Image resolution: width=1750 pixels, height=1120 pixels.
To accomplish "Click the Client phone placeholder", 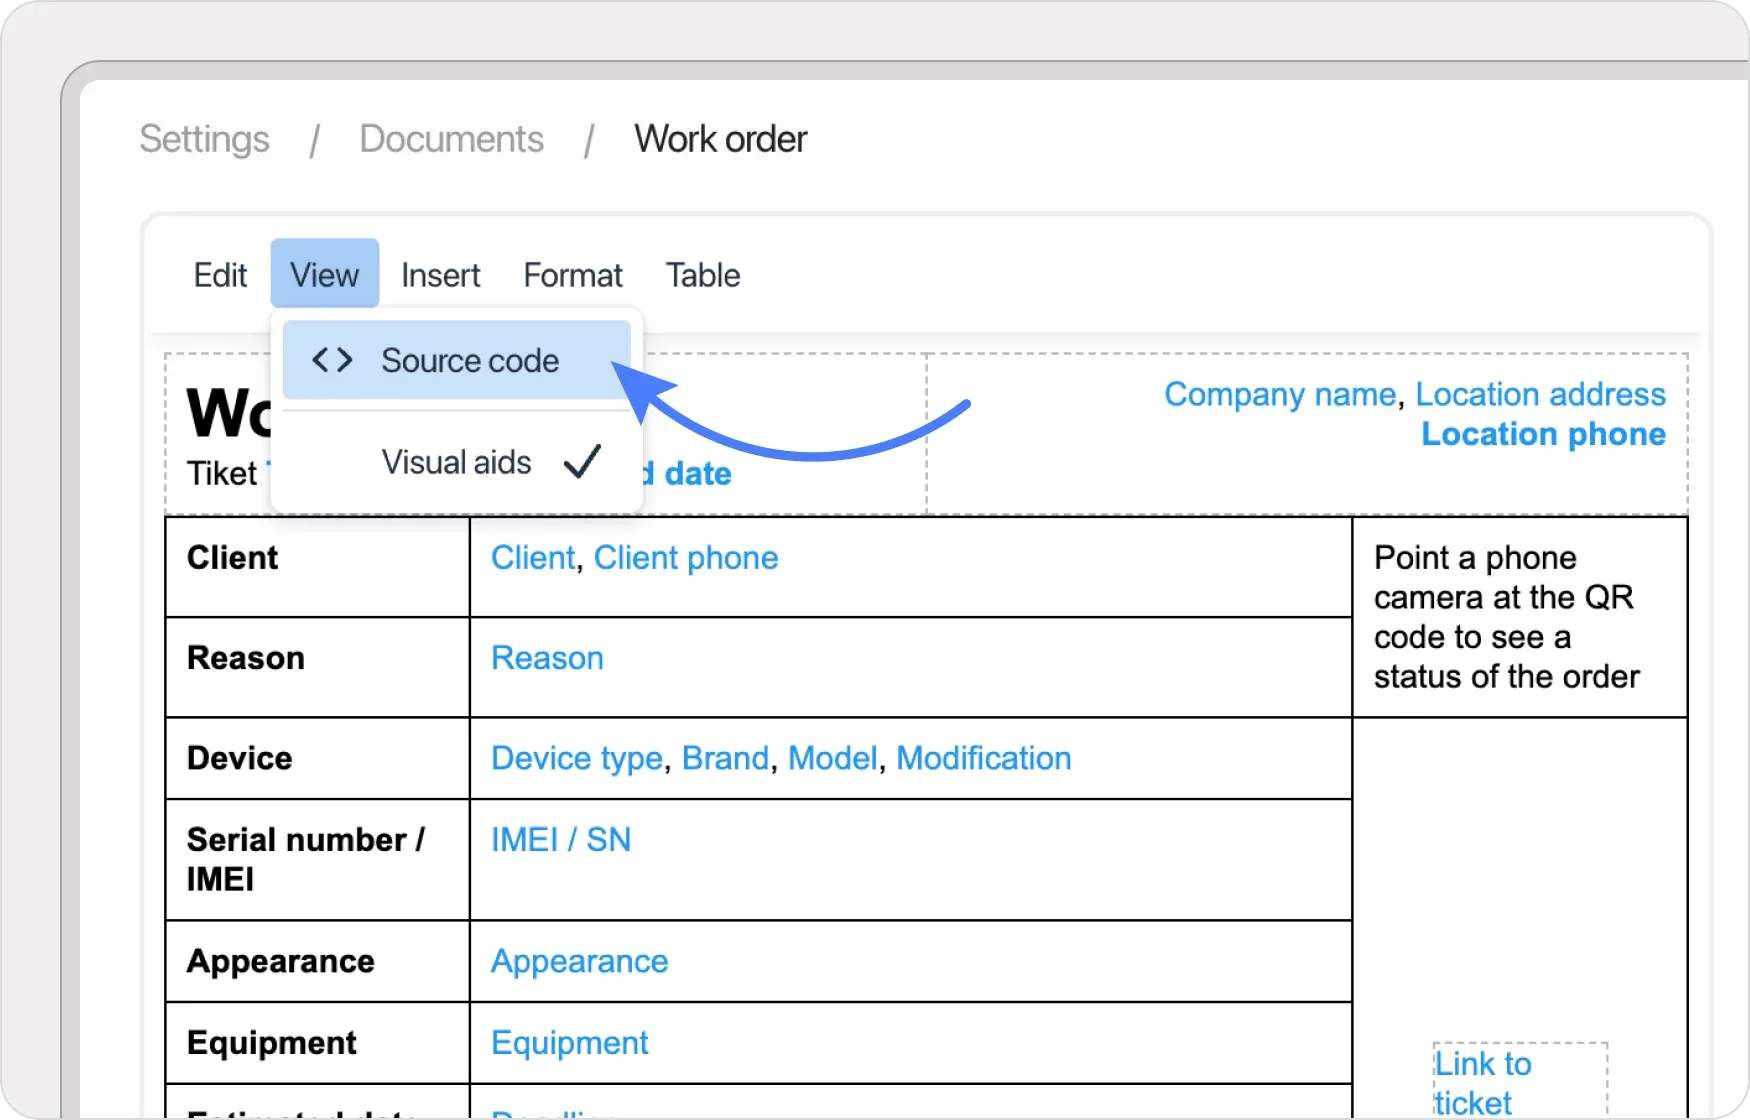I will (x=685, y=558).
